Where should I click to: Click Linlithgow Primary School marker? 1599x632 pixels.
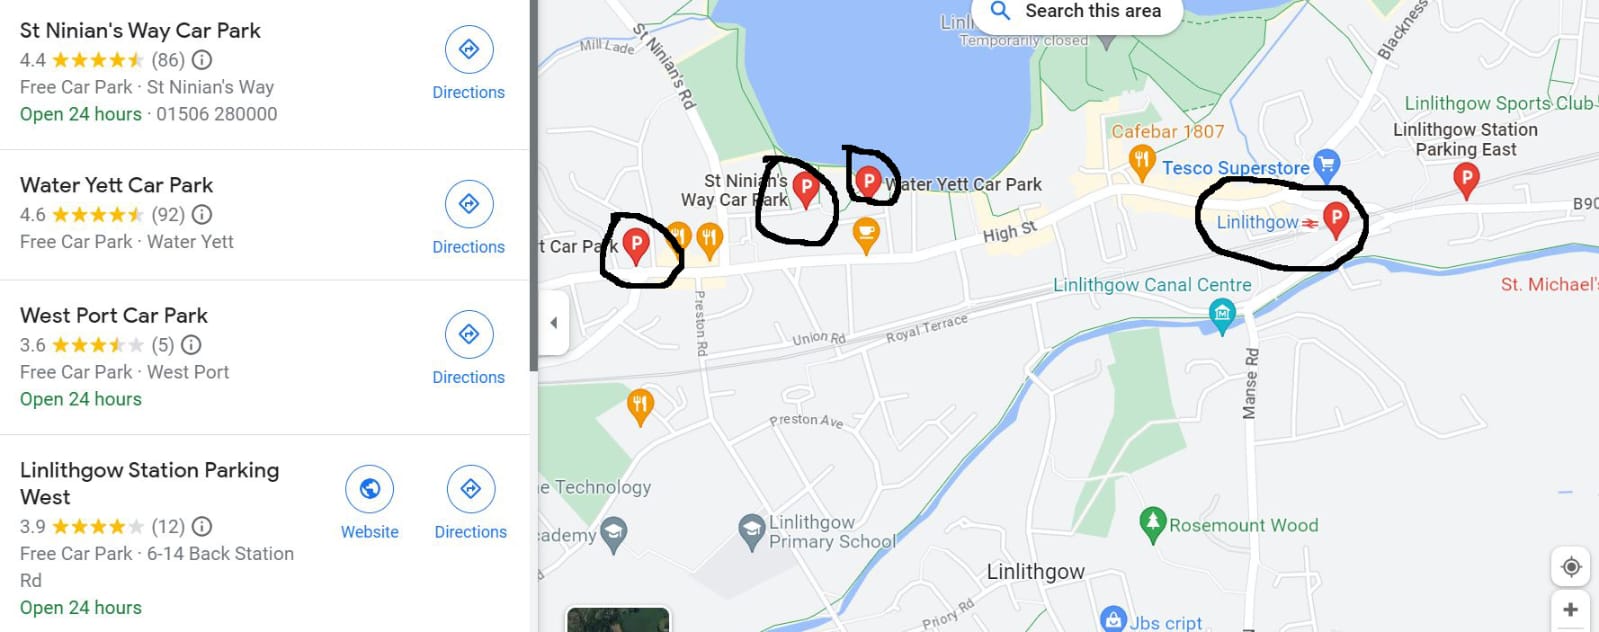(751, 532)
